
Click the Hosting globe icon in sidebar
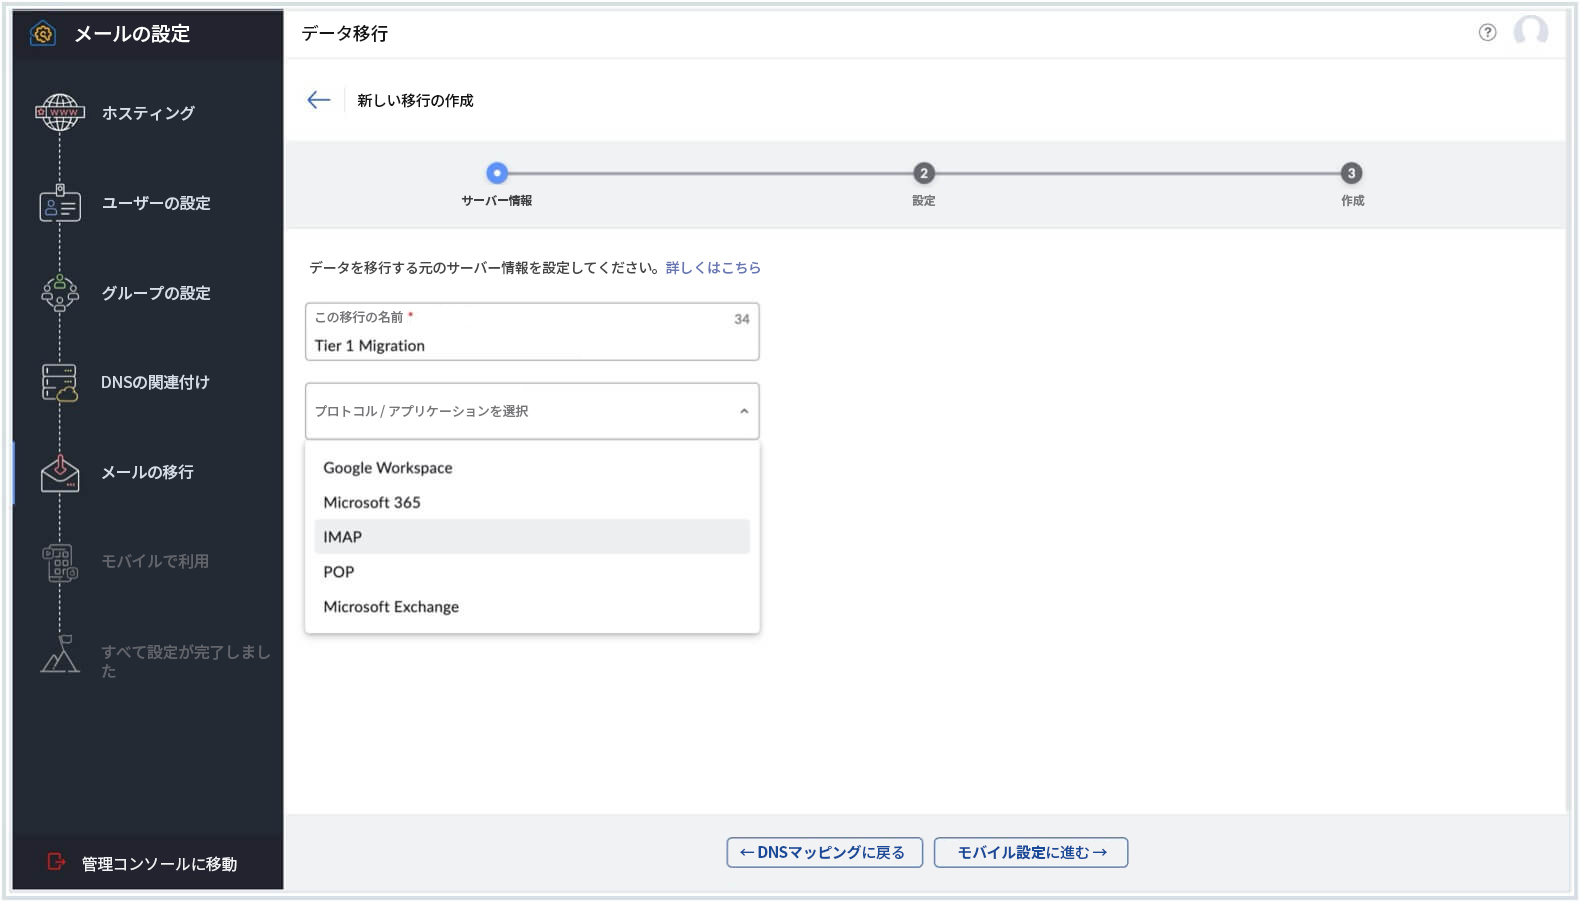(x=60, y=113)
